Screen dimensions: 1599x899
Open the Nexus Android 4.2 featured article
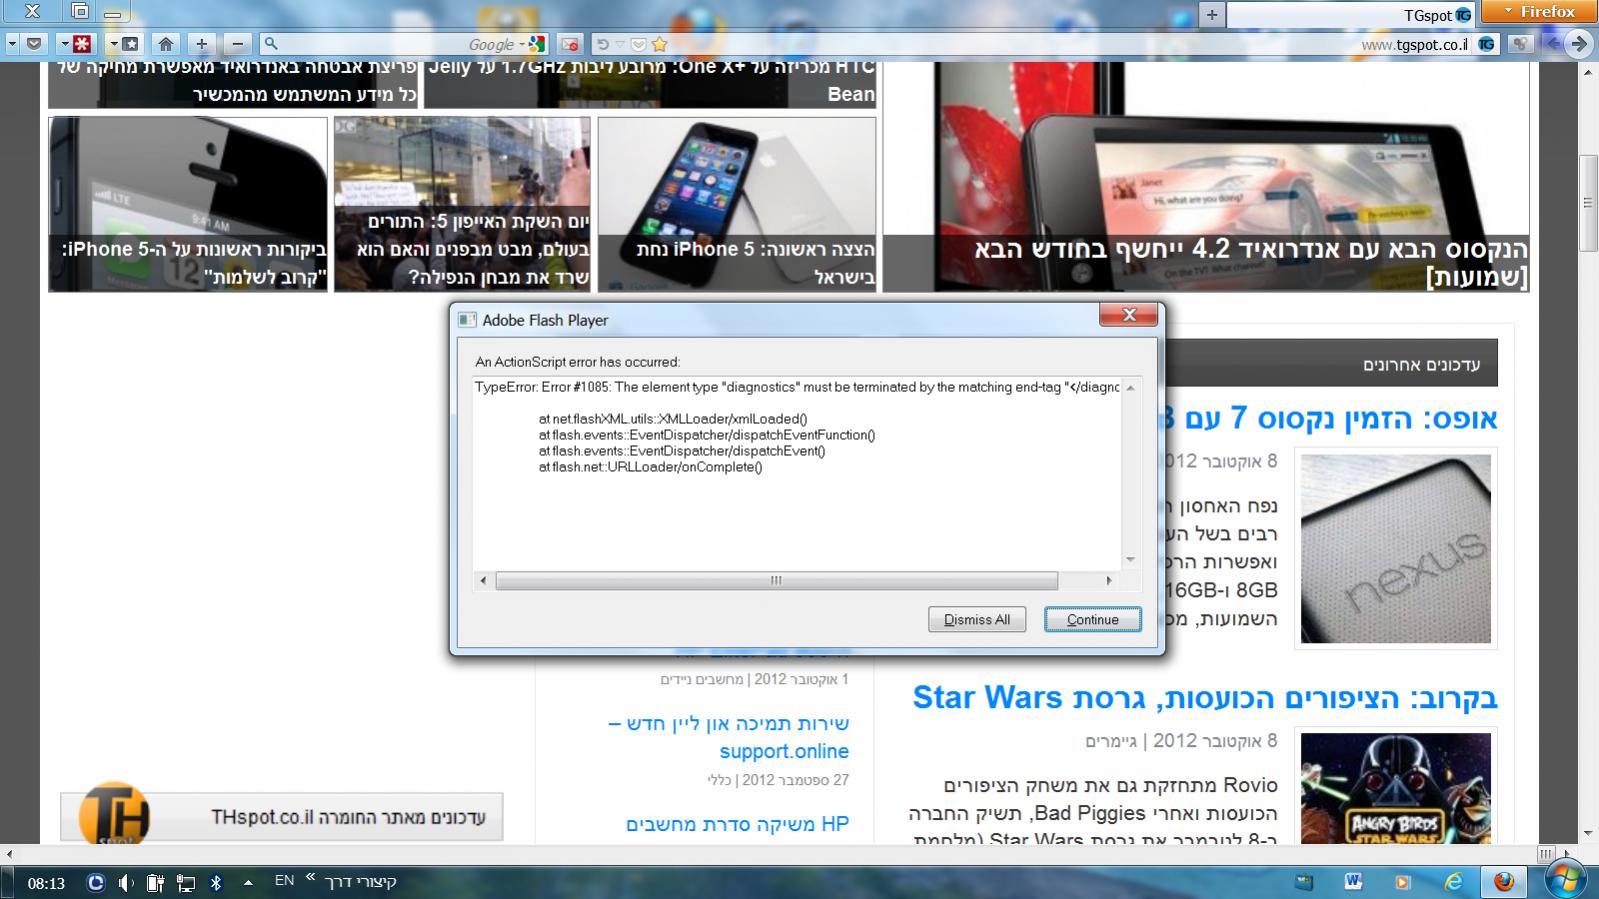1206,177
